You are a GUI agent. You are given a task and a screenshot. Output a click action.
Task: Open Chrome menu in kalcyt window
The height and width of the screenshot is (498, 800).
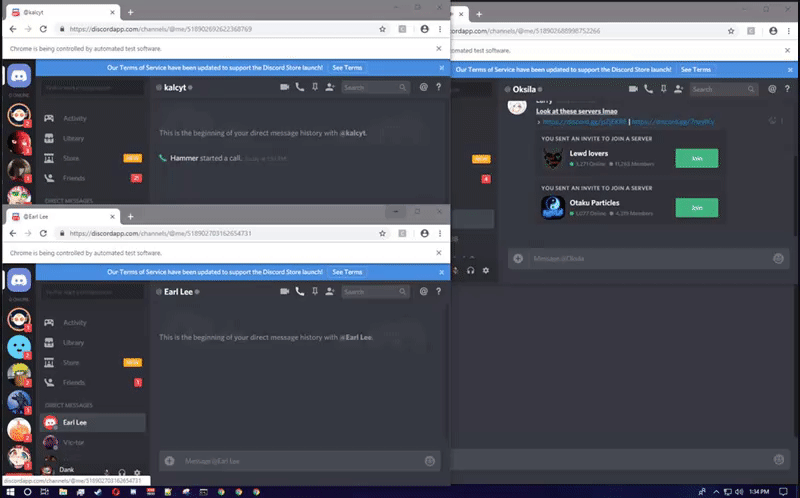pyautogui.click(x=440, y=29)
